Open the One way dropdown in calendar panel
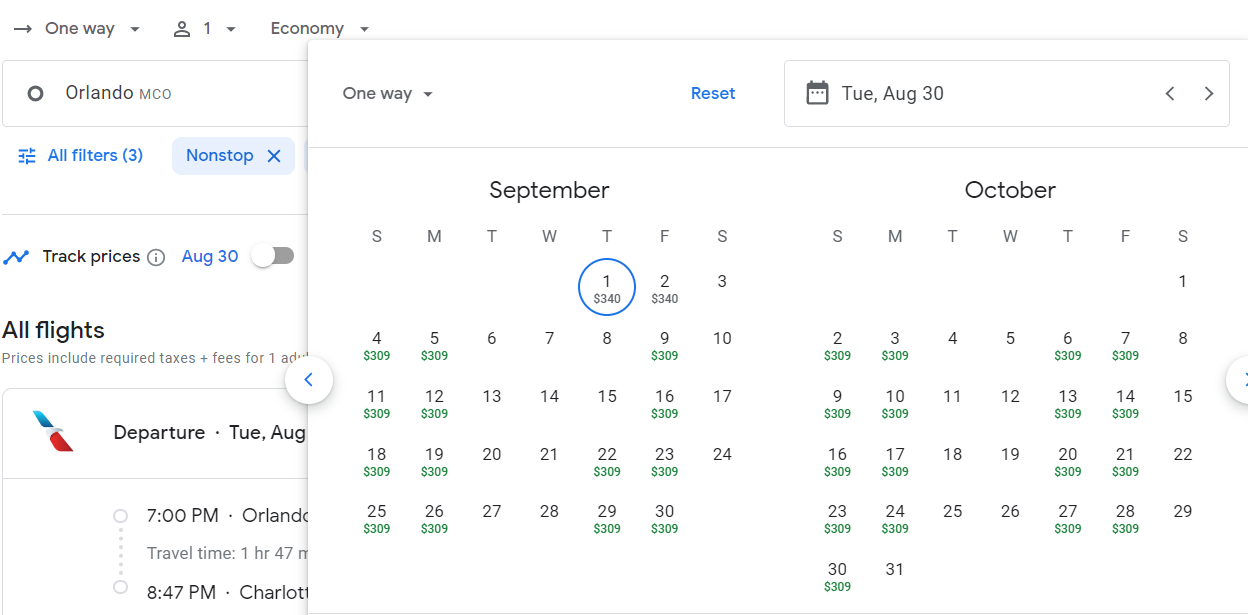The height and width of the screenshot is (615, 1248). coord(388,94)
